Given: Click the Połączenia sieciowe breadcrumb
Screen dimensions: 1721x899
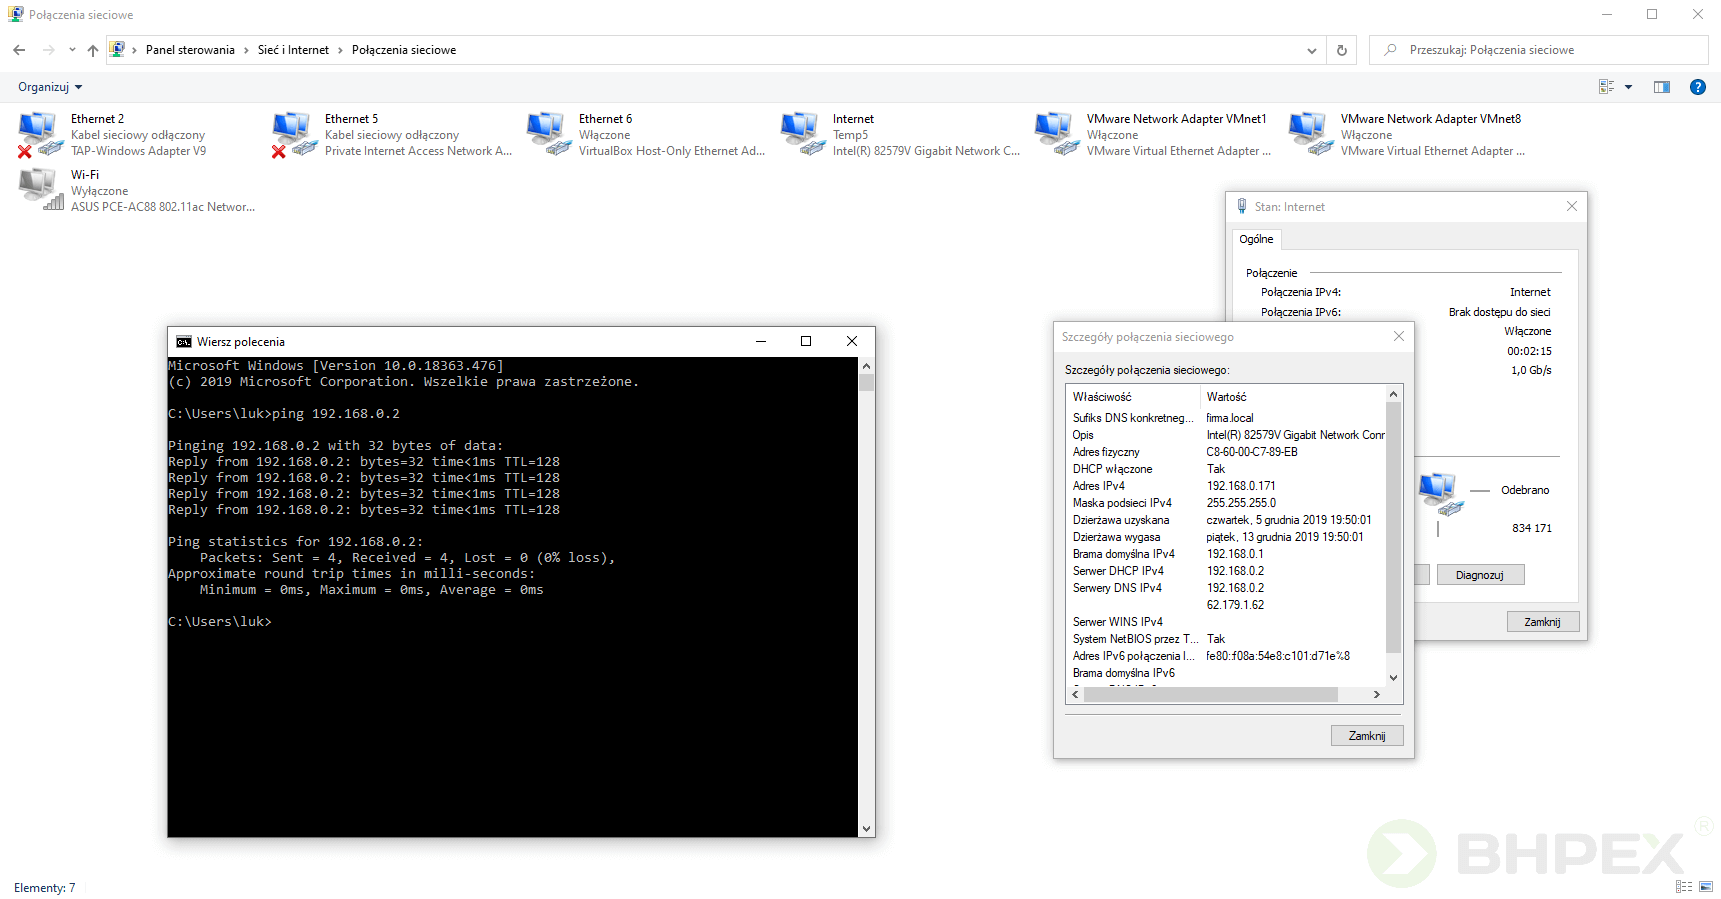Looking at the screenshot, I should click(404, 50).
